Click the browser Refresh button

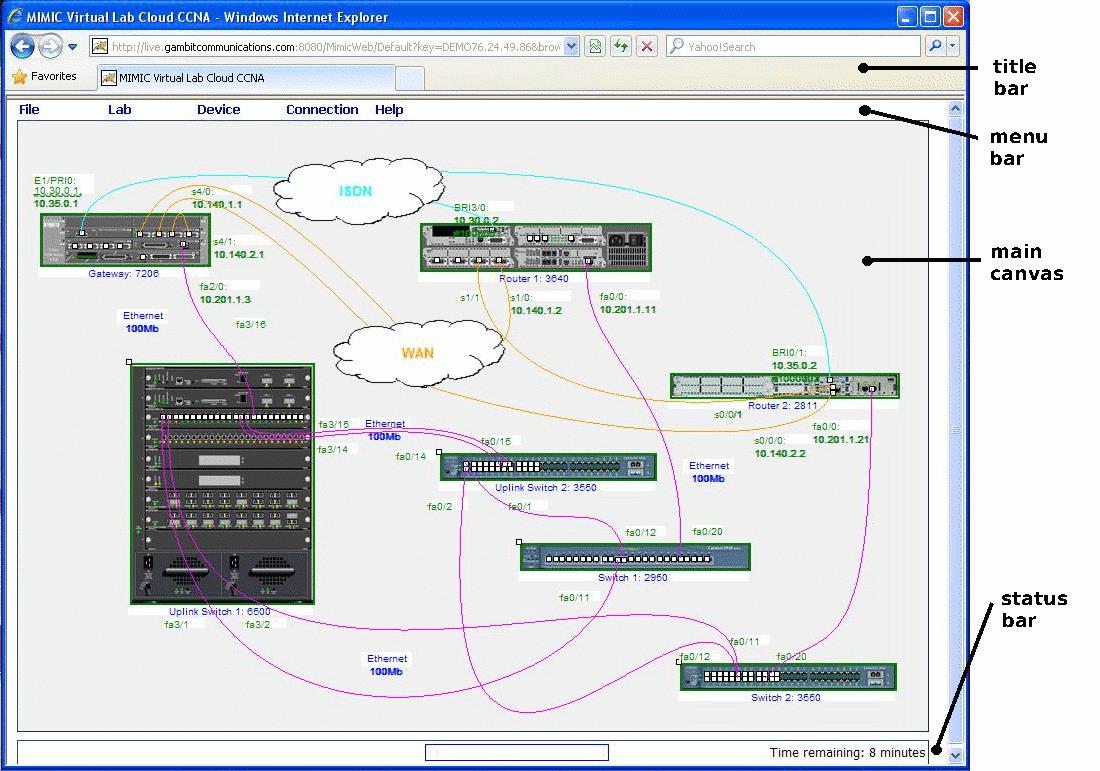[621, 47]
